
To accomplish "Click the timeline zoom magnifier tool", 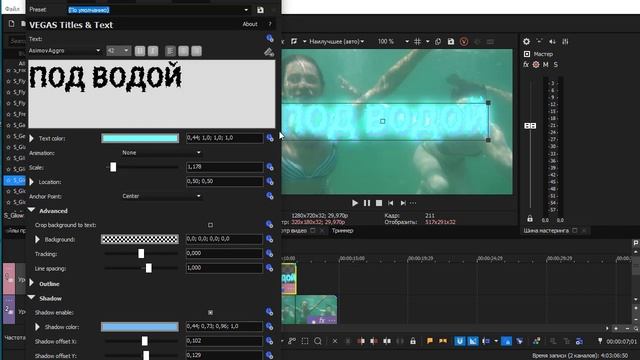I will click(318, 341).
